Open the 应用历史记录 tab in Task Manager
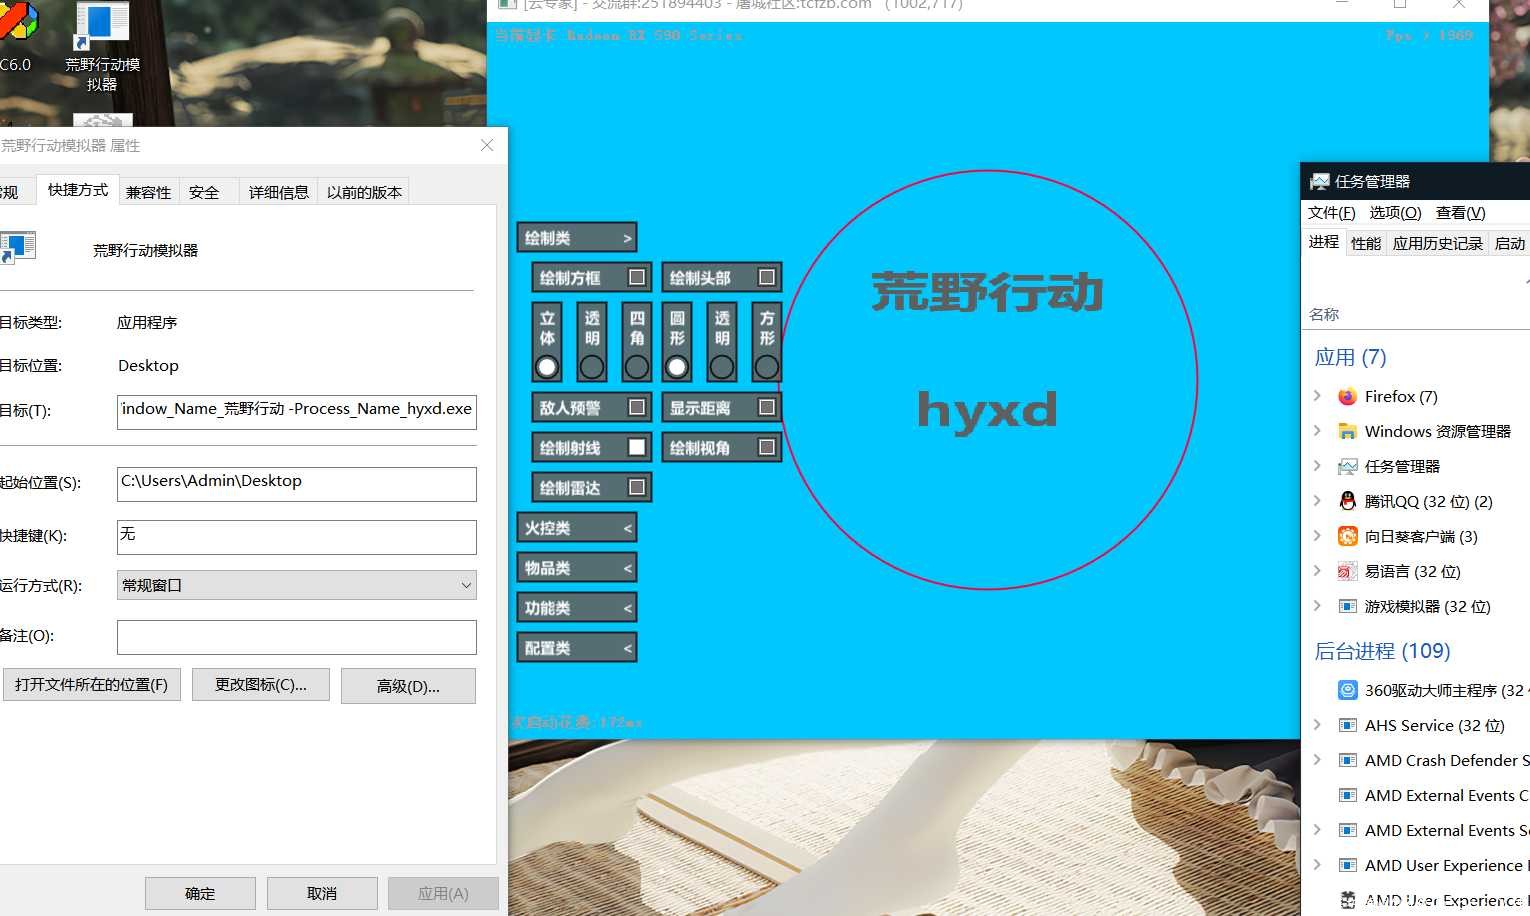This screenshot has width=1530, height=916. [x=1438, y=243]
